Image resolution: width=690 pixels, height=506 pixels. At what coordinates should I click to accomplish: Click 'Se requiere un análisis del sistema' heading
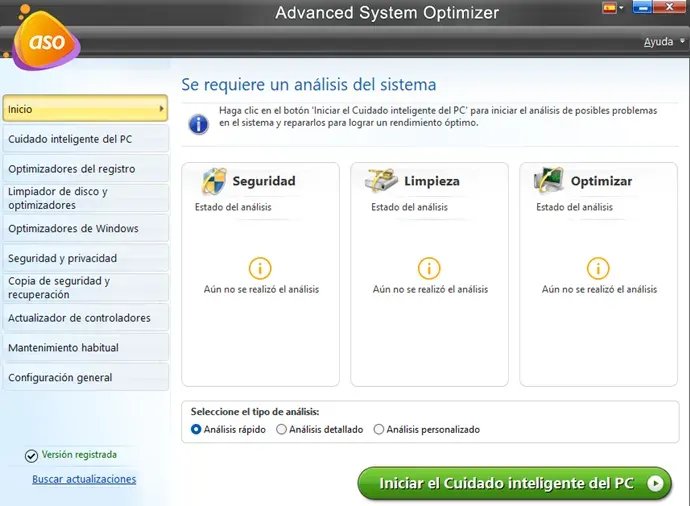click(x=309, y=84)
